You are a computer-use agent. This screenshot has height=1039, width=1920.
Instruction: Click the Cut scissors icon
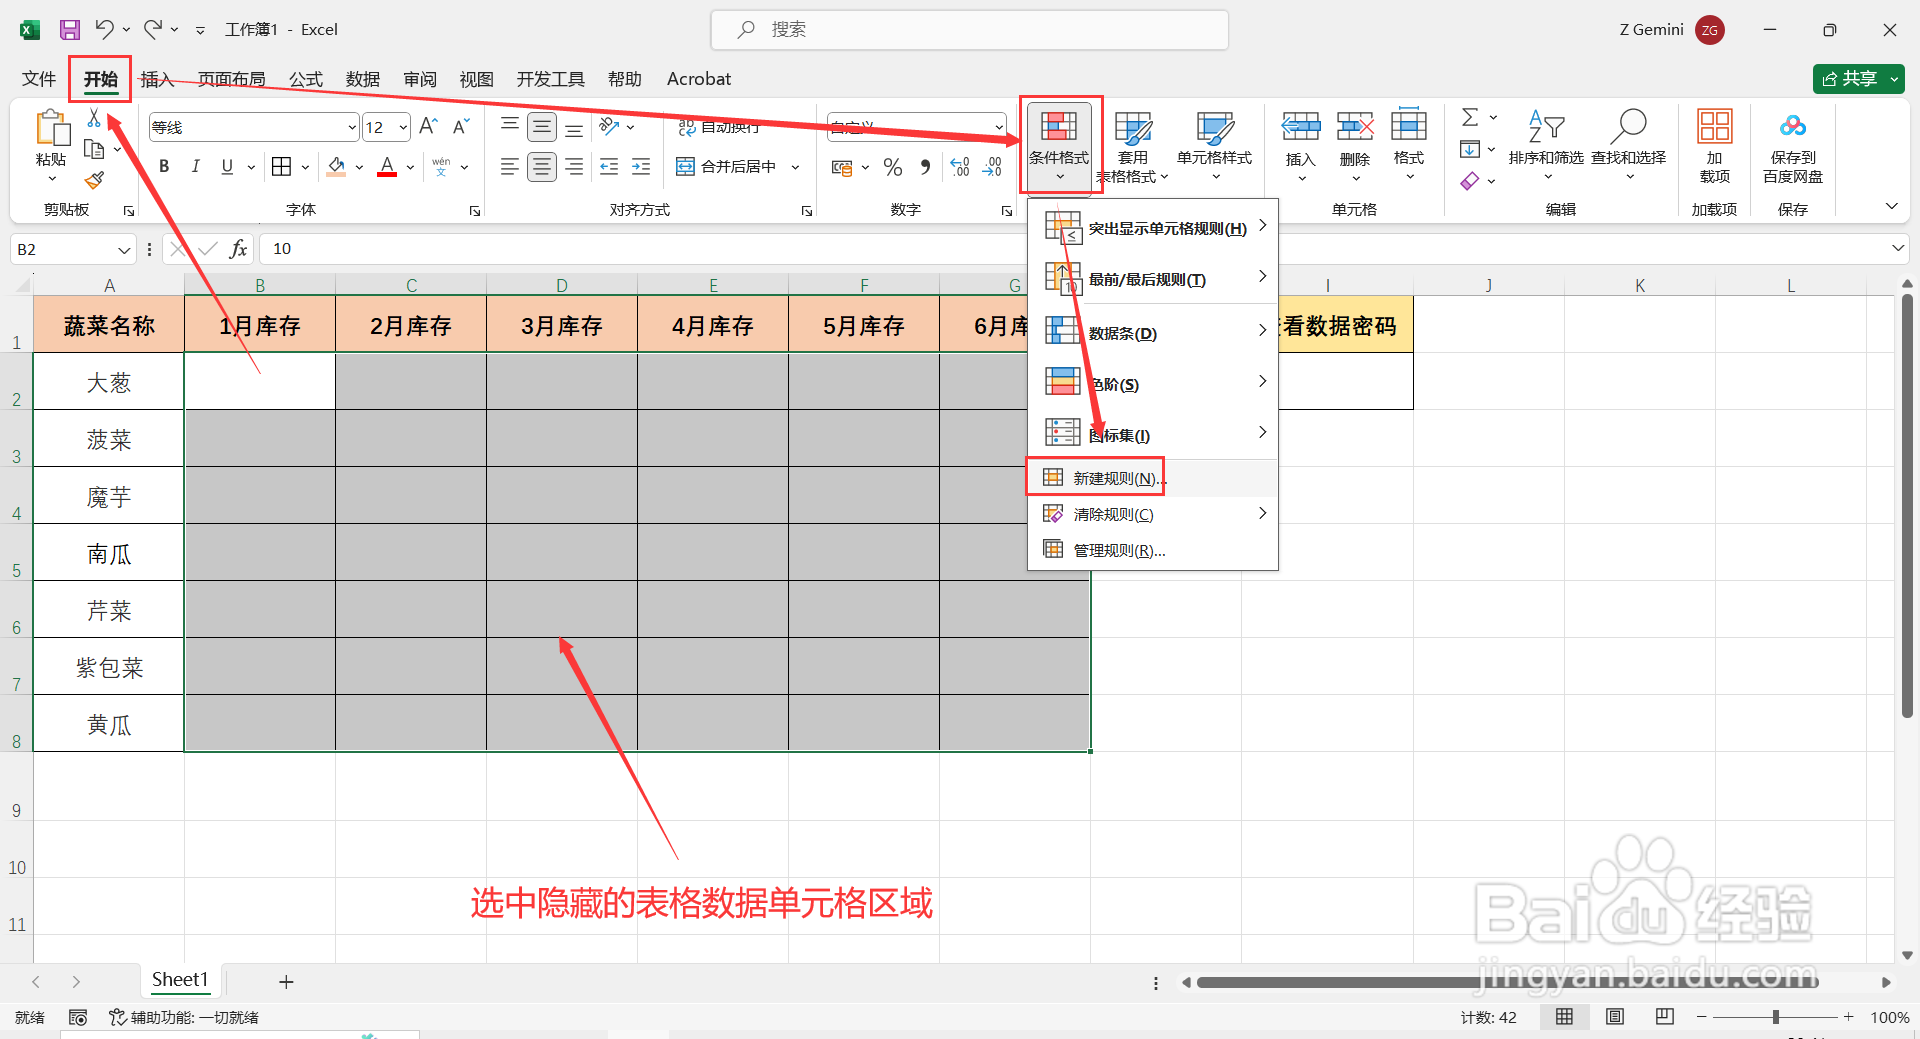(x=94, y=118)
